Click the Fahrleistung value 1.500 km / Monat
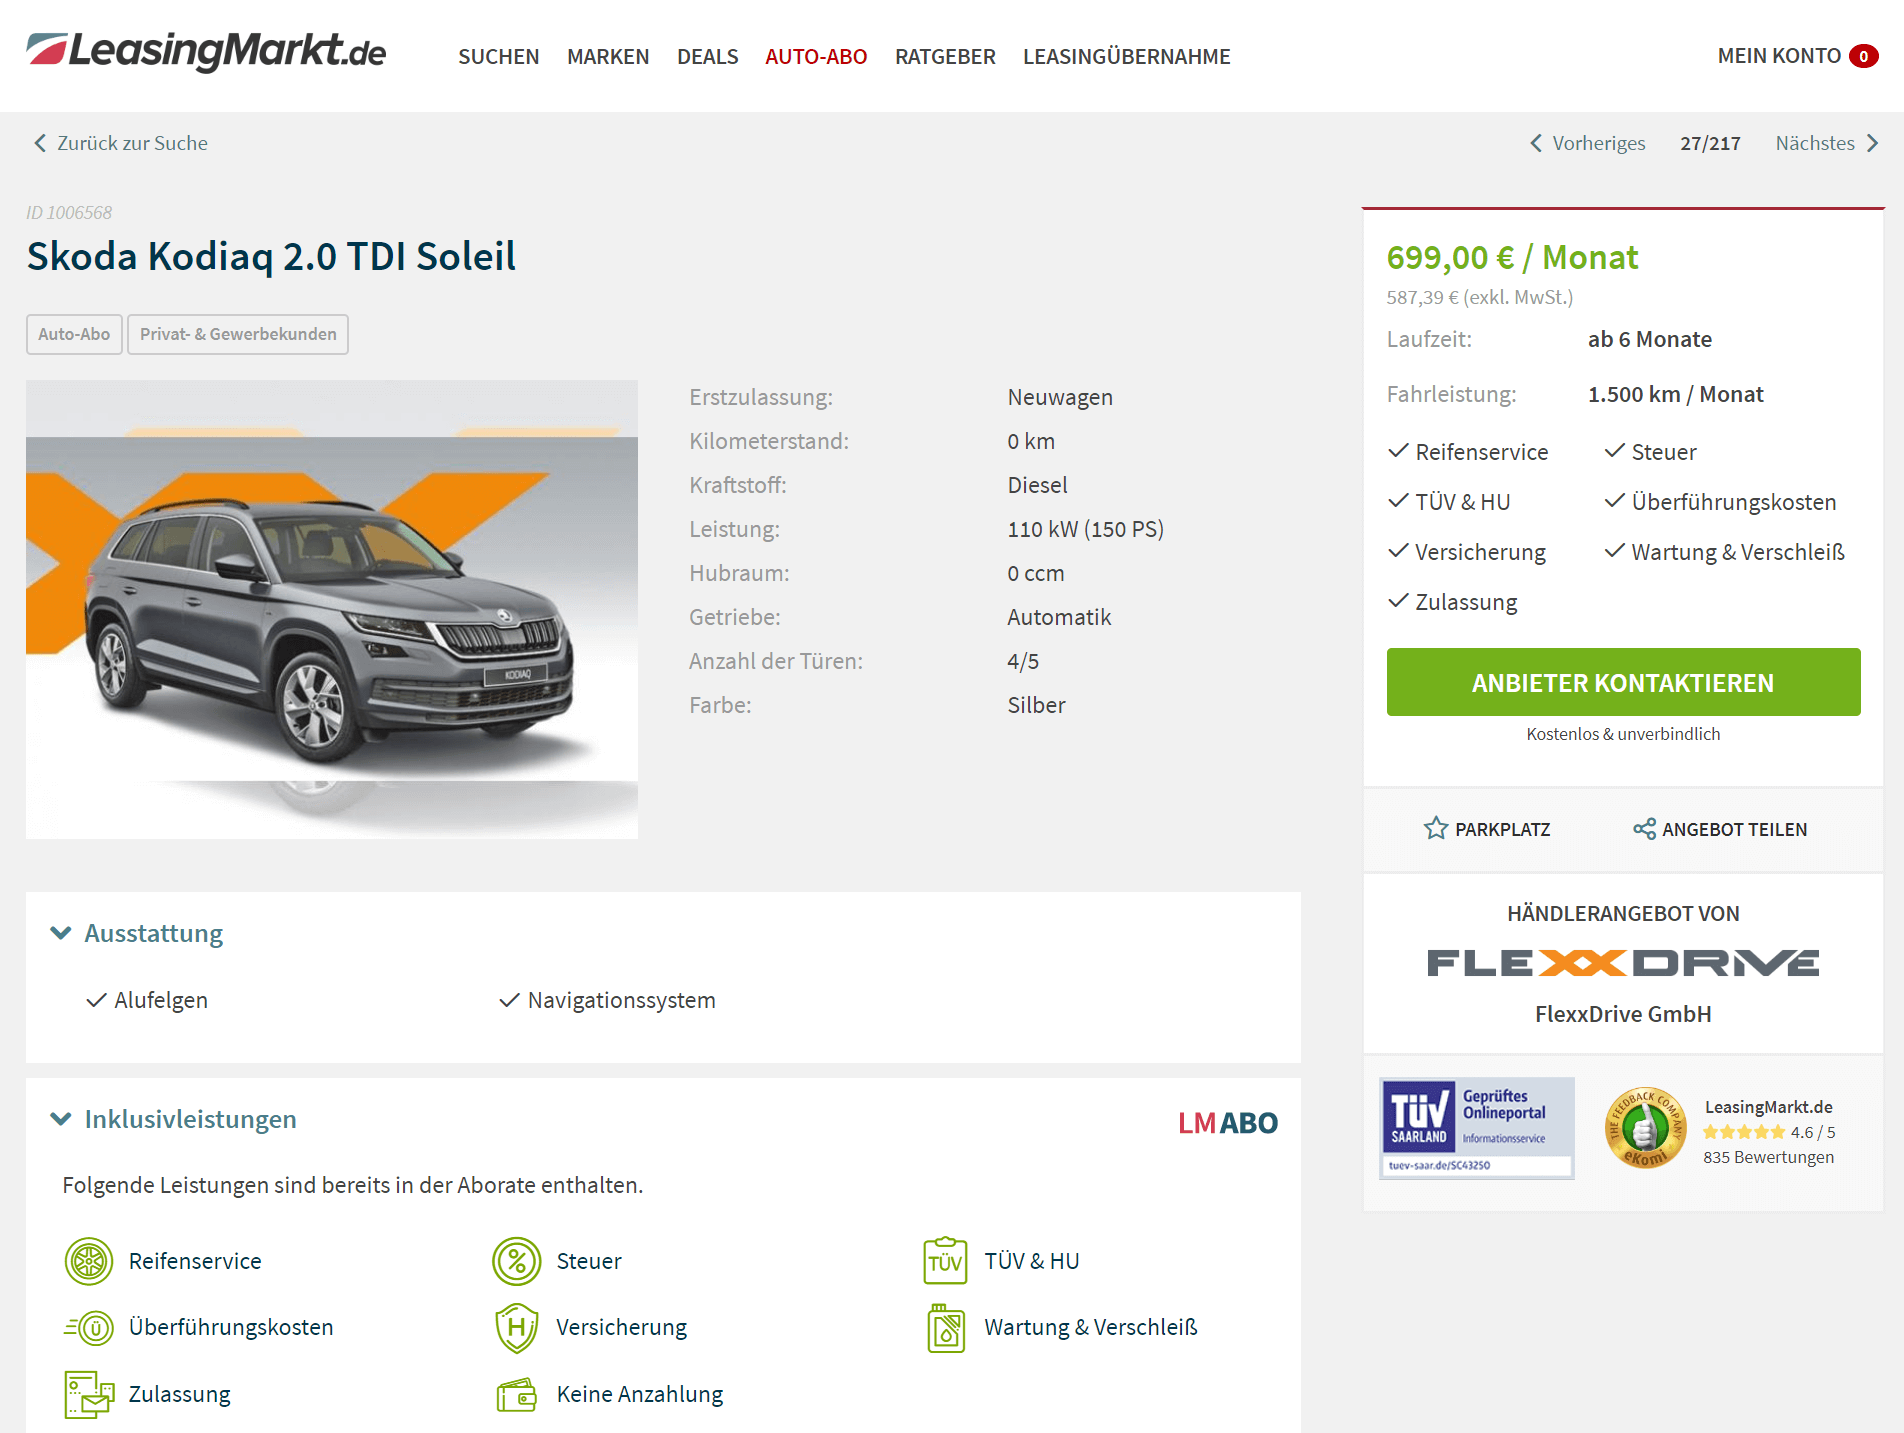This screenshot has width=1904, height=1433. pyautogui.click(x=1676, y=394)
